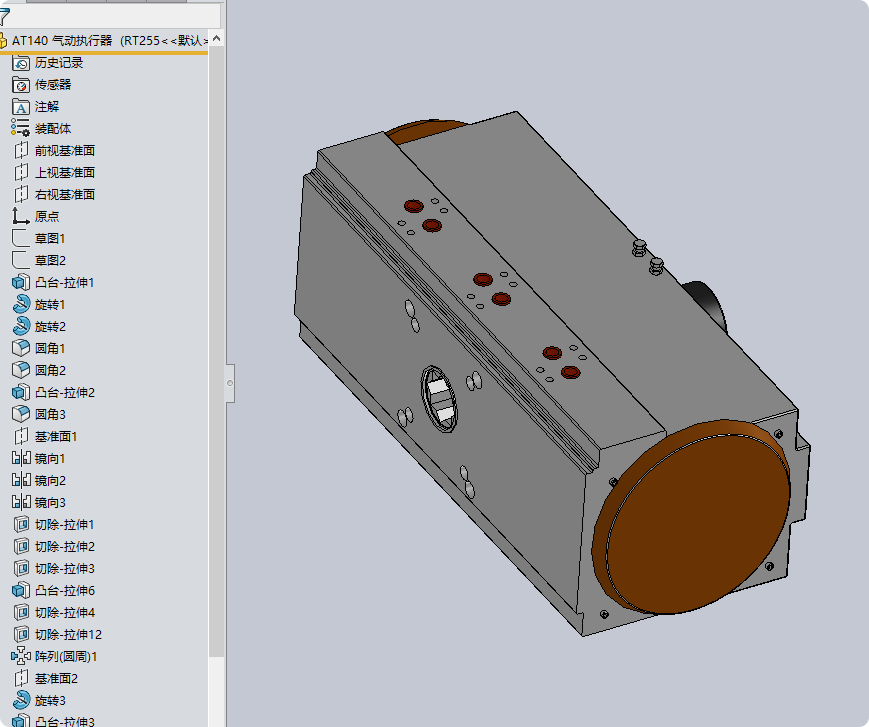Image resolution: width=869 pixels, height=727 pixels.
Task: Click the panel collapse handle on the splitter
Action: pos(230,383)
